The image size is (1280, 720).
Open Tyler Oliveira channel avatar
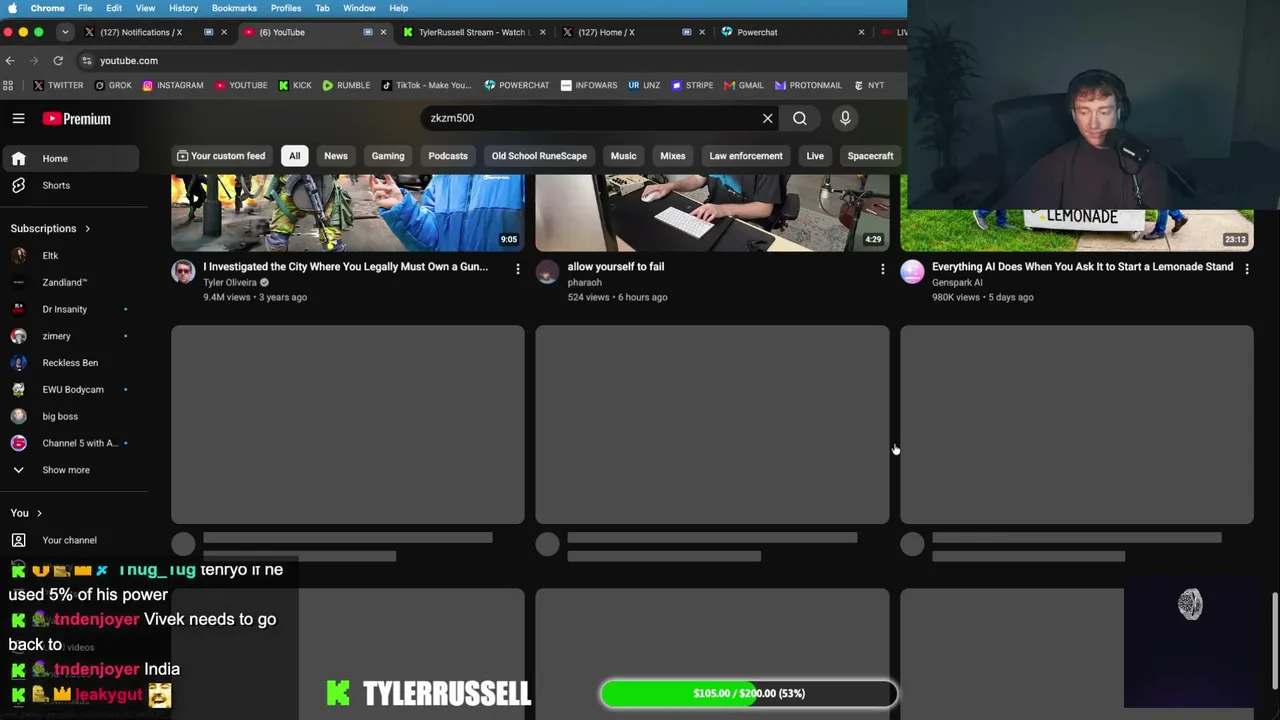(183, 272)
